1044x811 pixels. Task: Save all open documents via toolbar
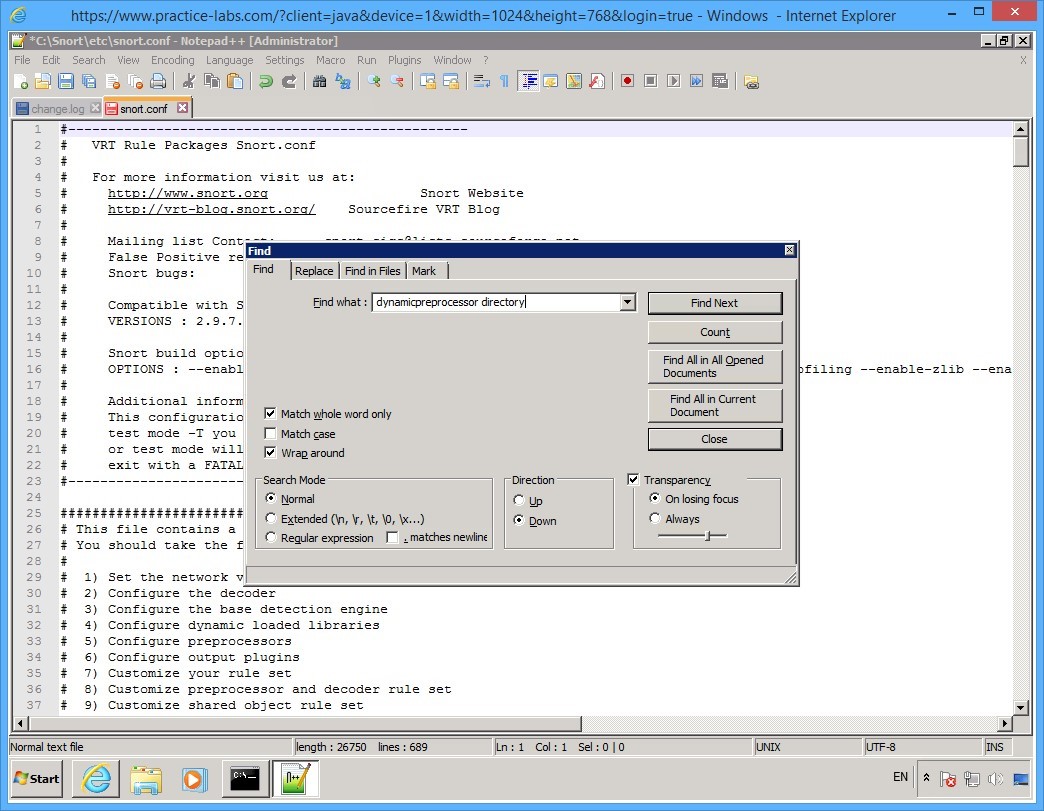pos(89,80)
